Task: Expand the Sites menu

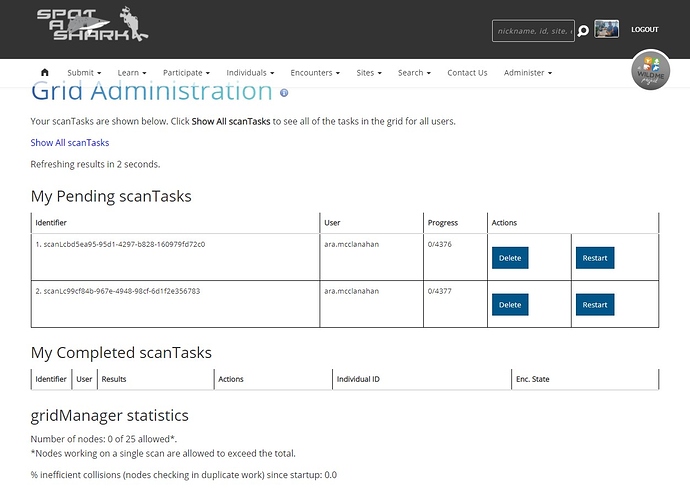Action: (x=369, y=73)
